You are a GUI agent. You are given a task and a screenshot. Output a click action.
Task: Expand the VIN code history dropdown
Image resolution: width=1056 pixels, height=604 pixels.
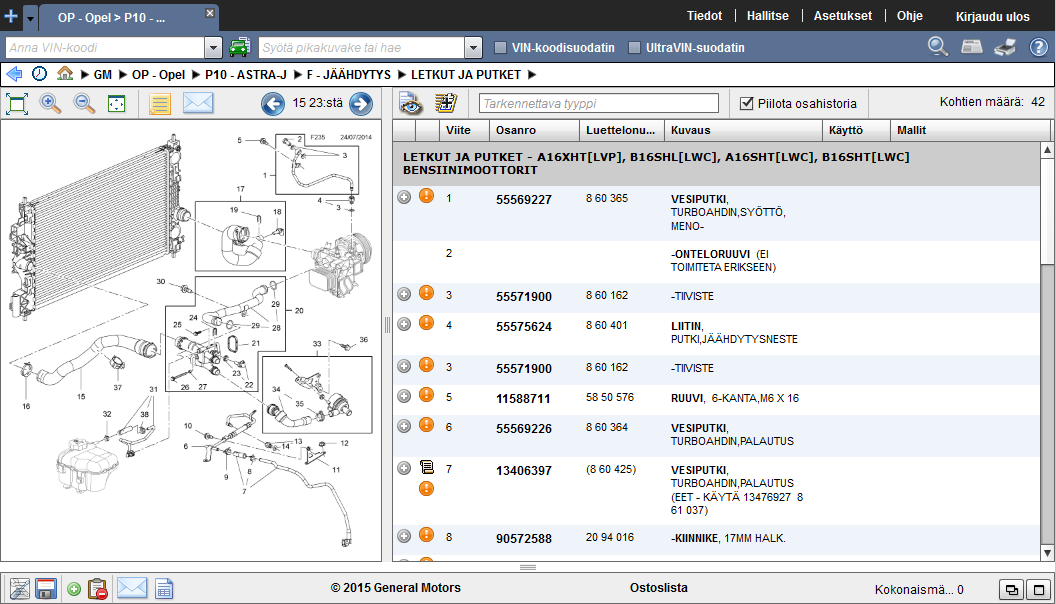(213, 47)
